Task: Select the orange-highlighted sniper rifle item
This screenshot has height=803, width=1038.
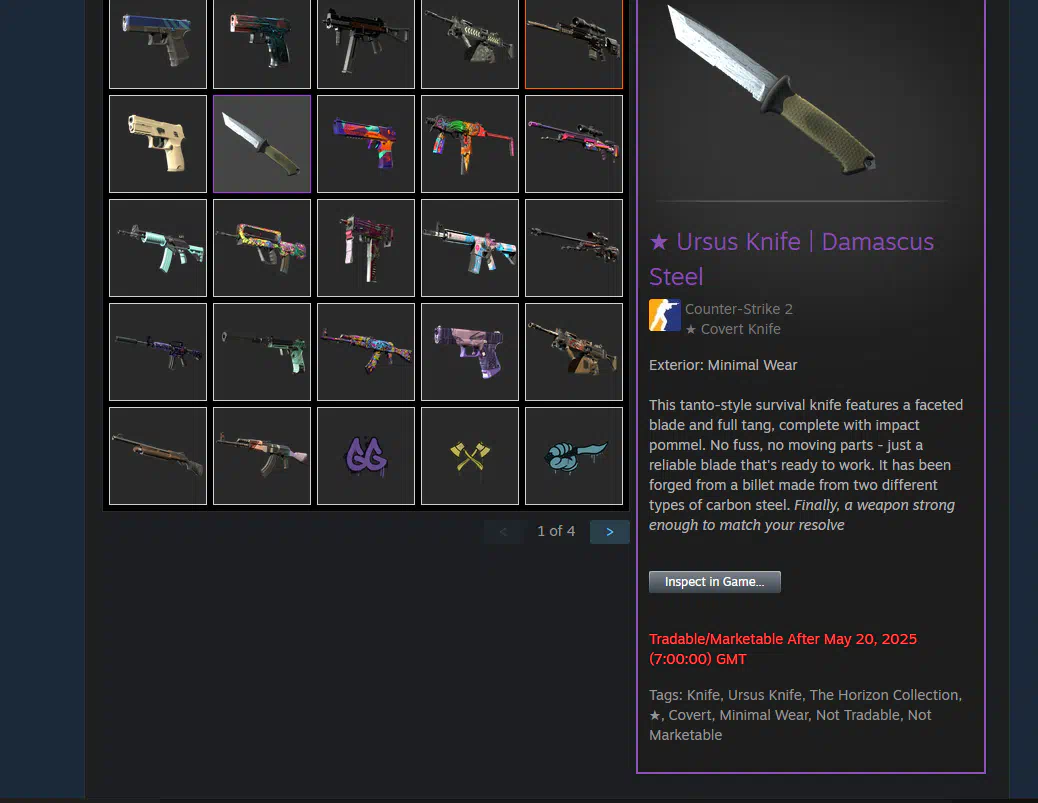Action: click(x=573, y=44)
